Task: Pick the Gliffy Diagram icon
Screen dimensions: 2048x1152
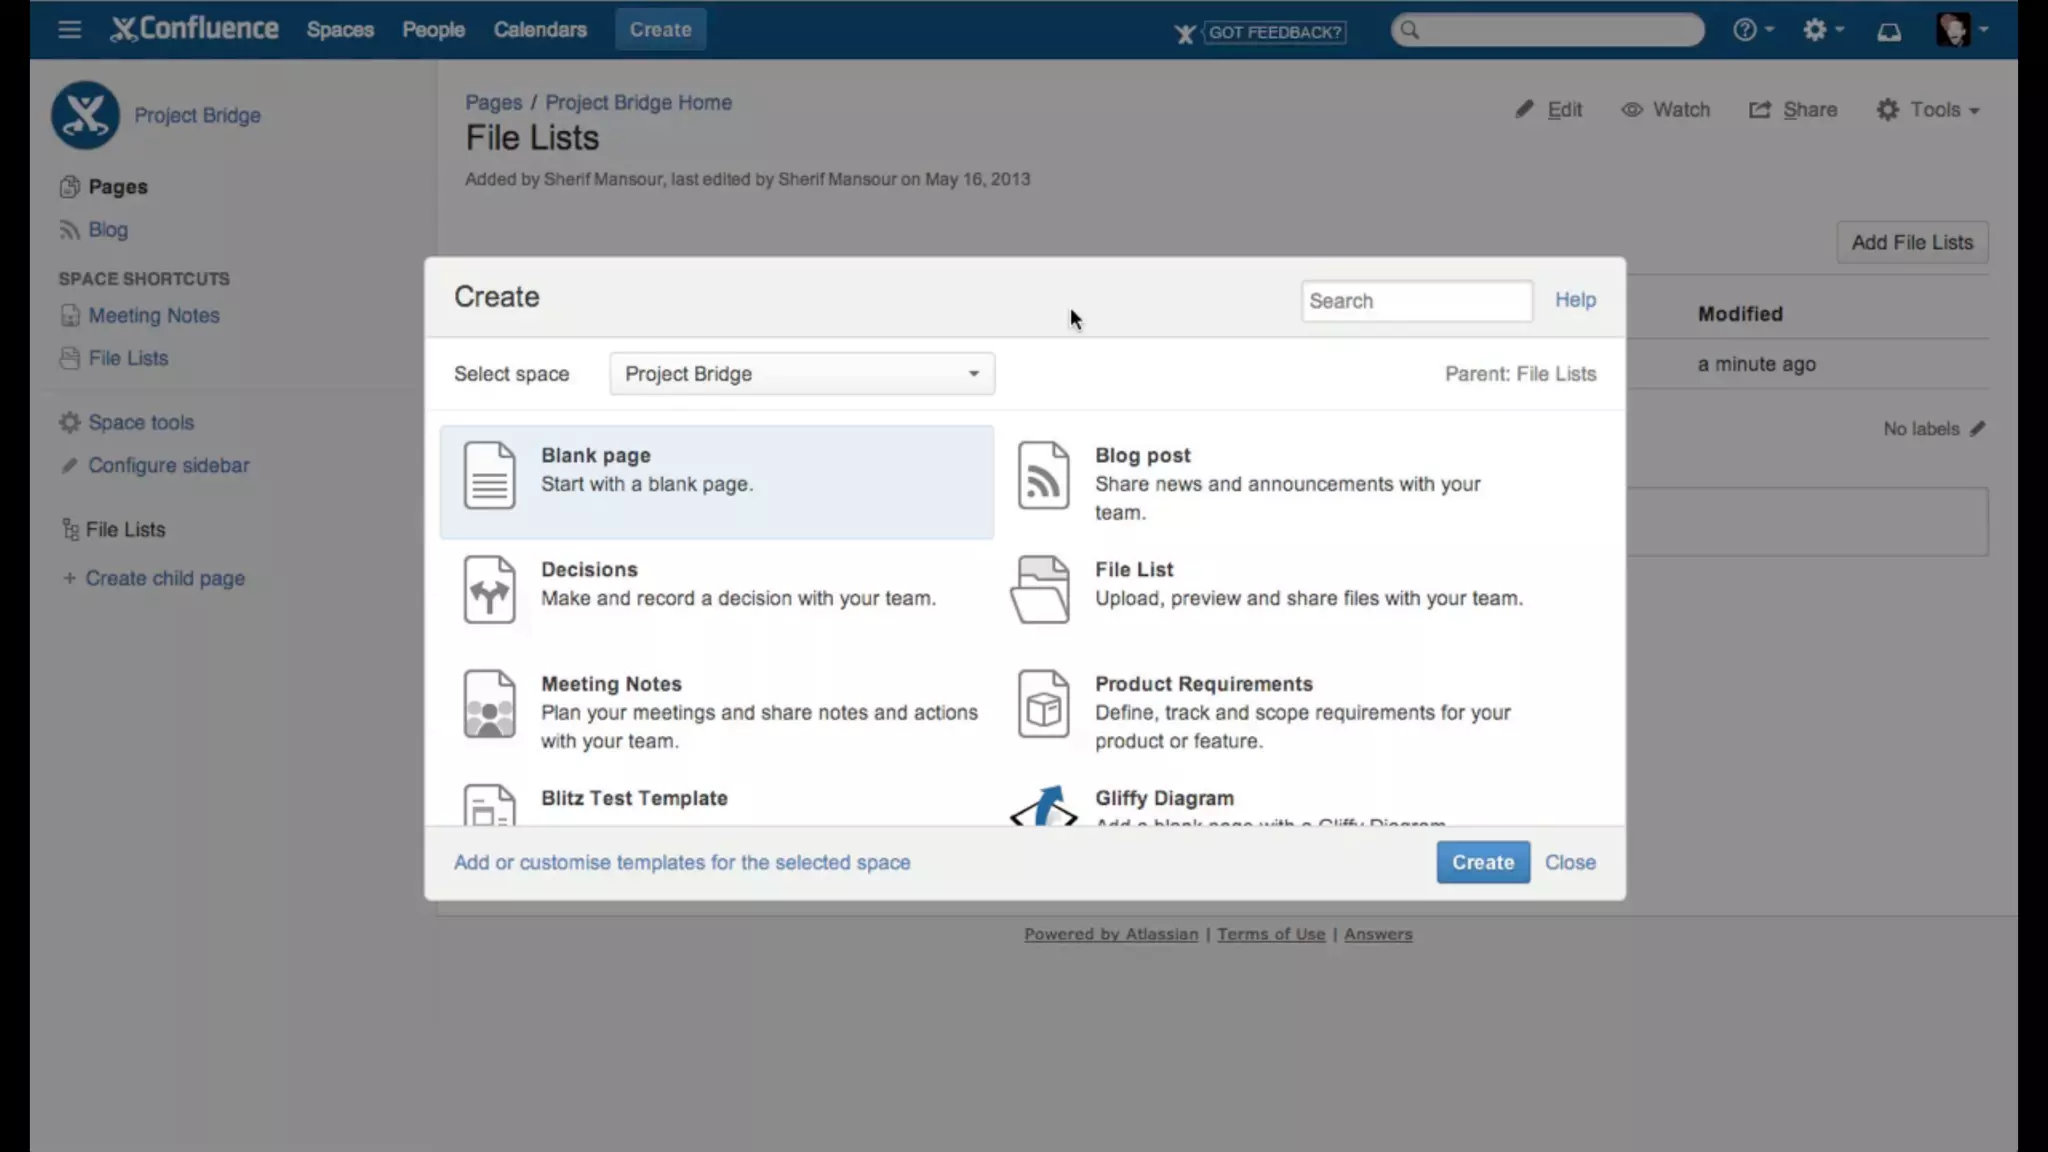Action: (x=1043, y=806)
